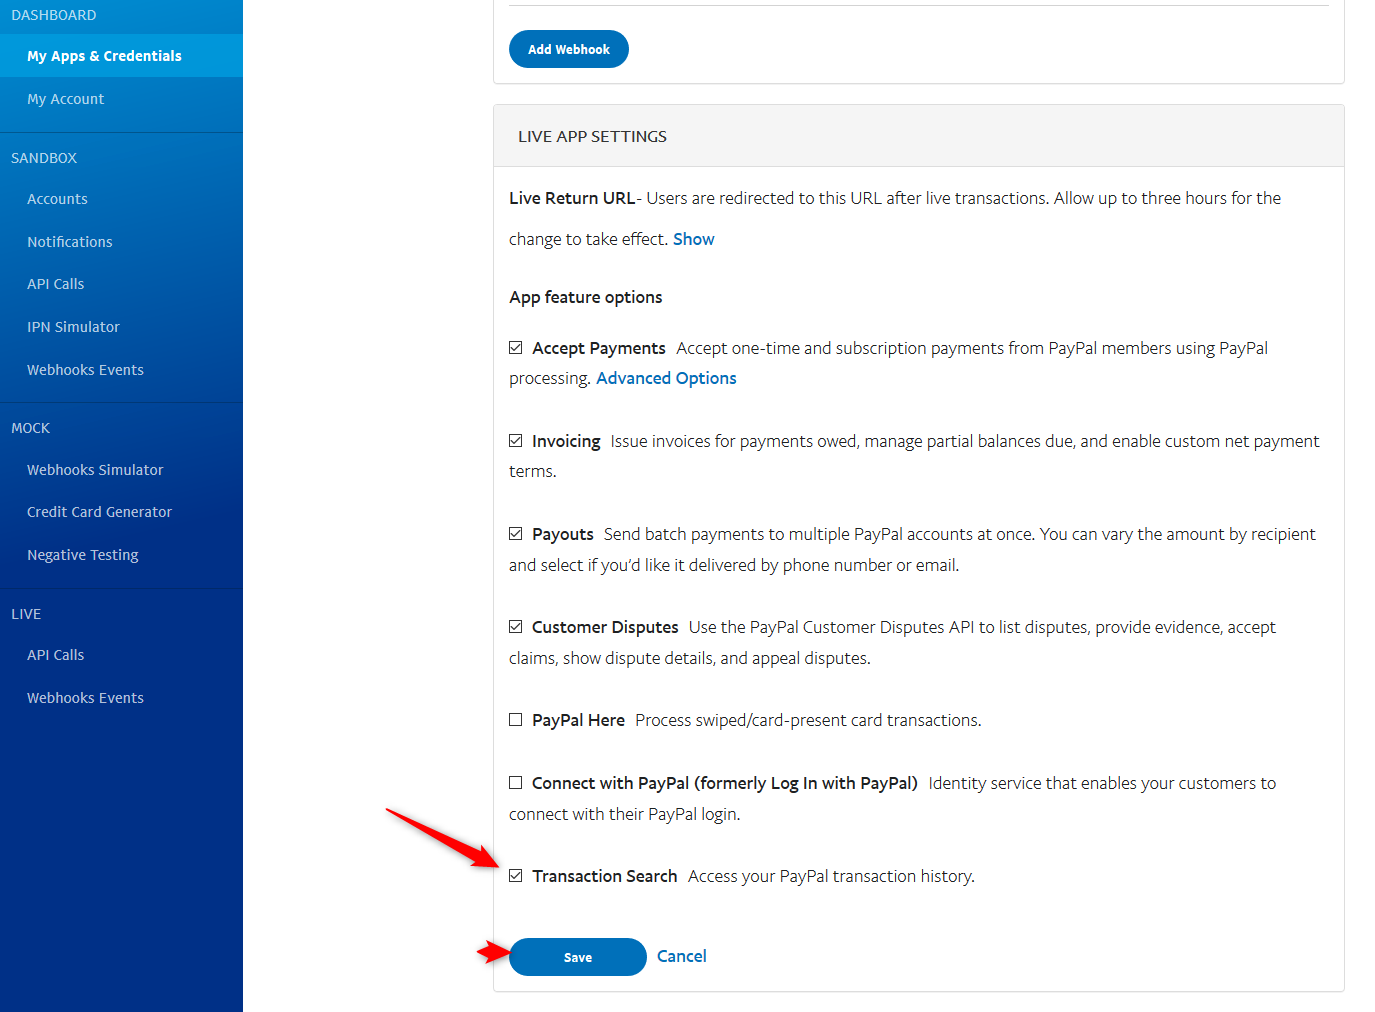Click the Customer Disputes label
This screenshot has height=1012, width=1375.
point(605,627)
